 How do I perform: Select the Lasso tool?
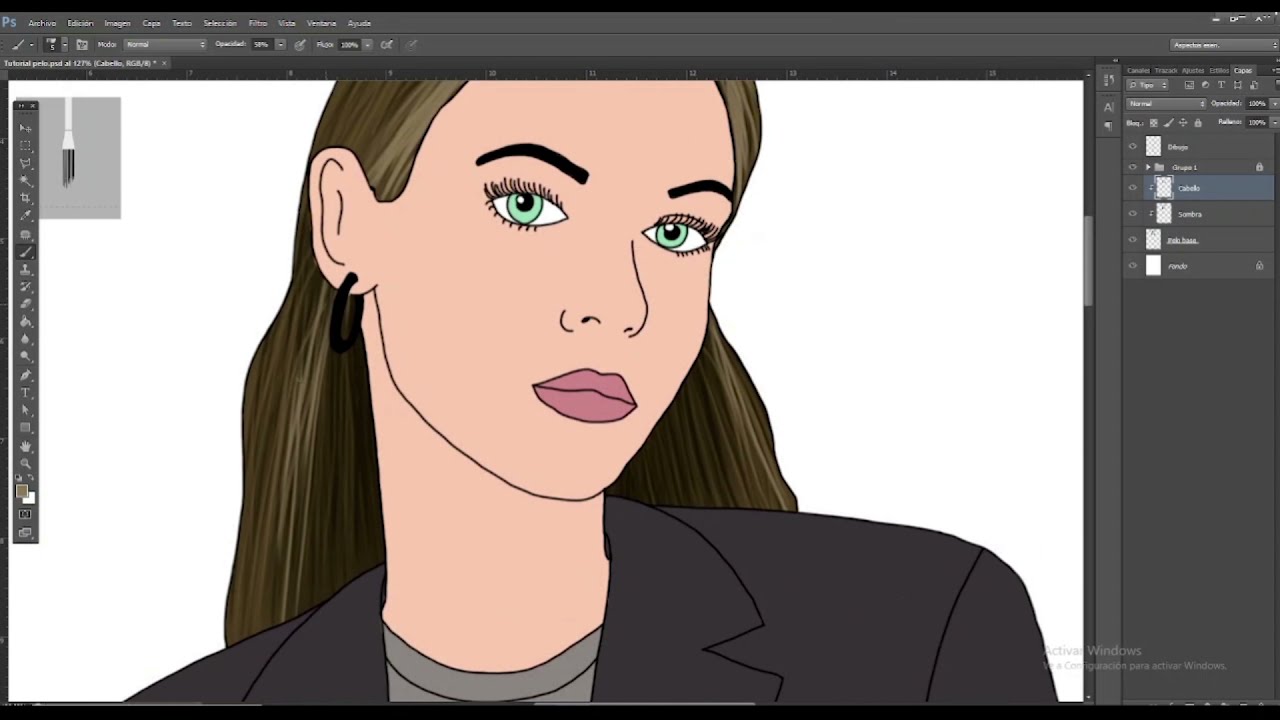coord(26,163)
